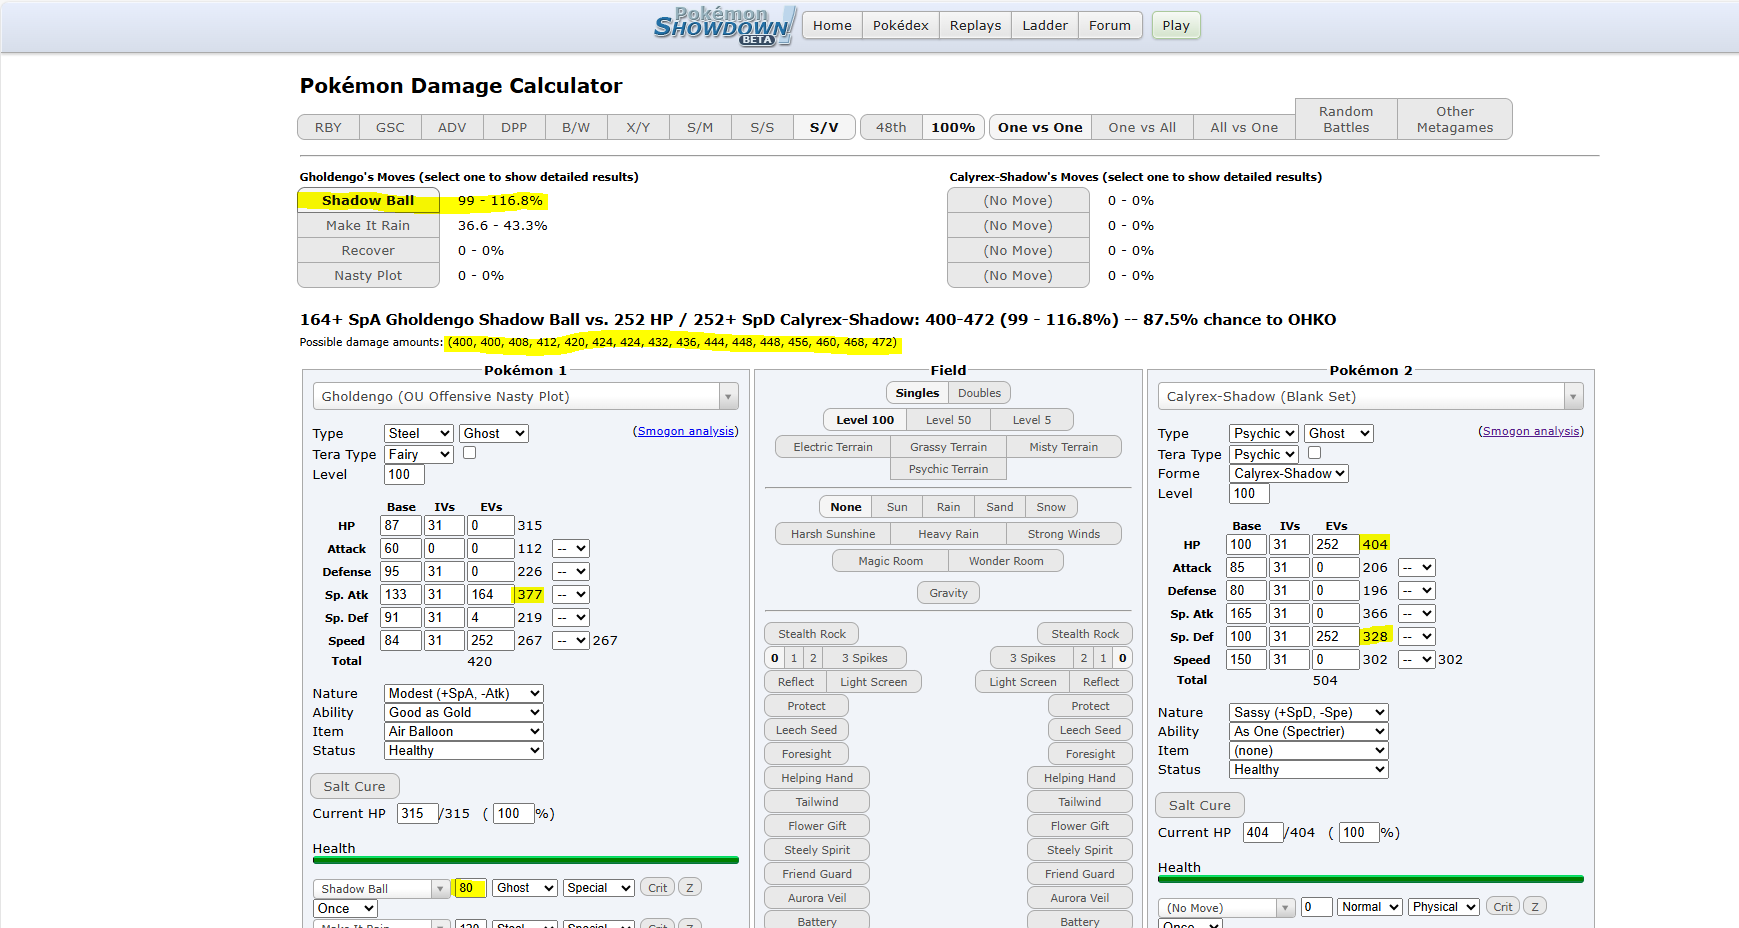The width and height of the screenshot is (1739, 928).
Task: Click Pokémon 1 Salt Cure button
Action: tap(354, 786)
